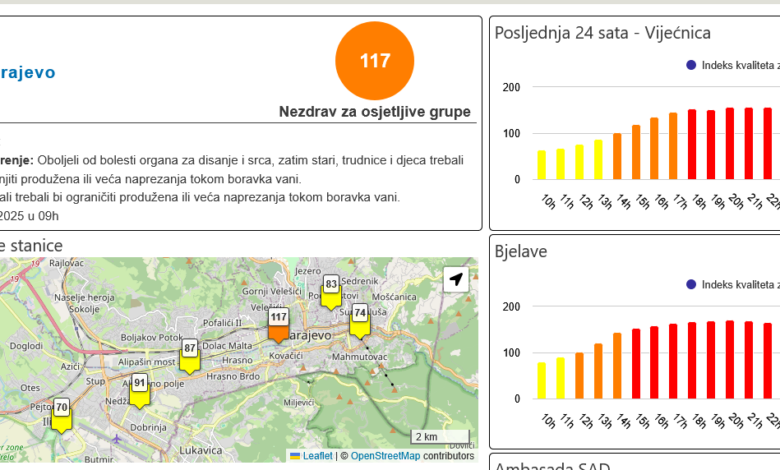The image size is (780, 470).
Task: Click the locate arrow button on map
Action: tap(456, 280)
